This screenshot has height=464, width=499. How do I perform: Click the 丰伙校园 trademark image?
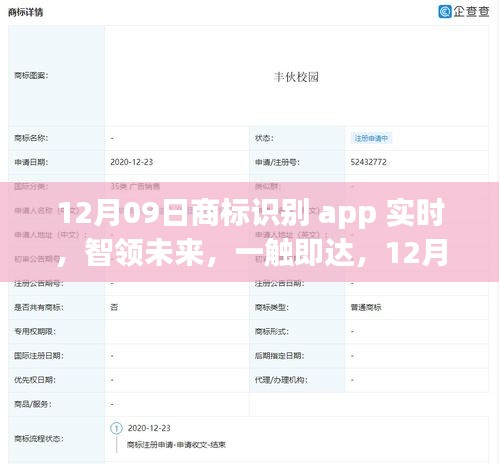[x=296, y=77]
